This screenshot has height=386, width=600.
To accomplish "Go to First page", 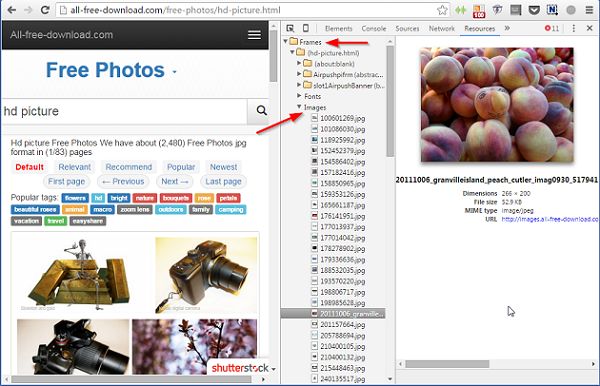I will point(67,182).
